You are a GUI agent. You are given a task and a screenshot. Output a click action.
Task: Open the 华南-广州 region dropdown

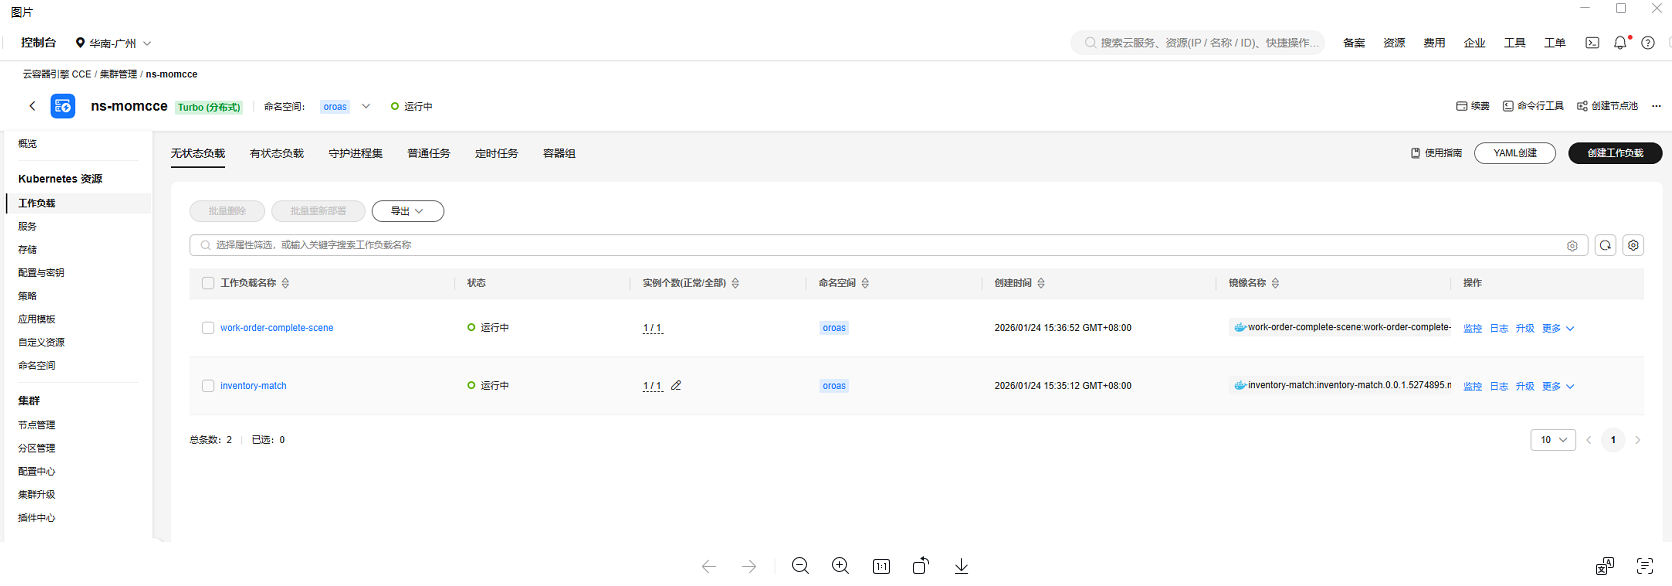point(113,43)
